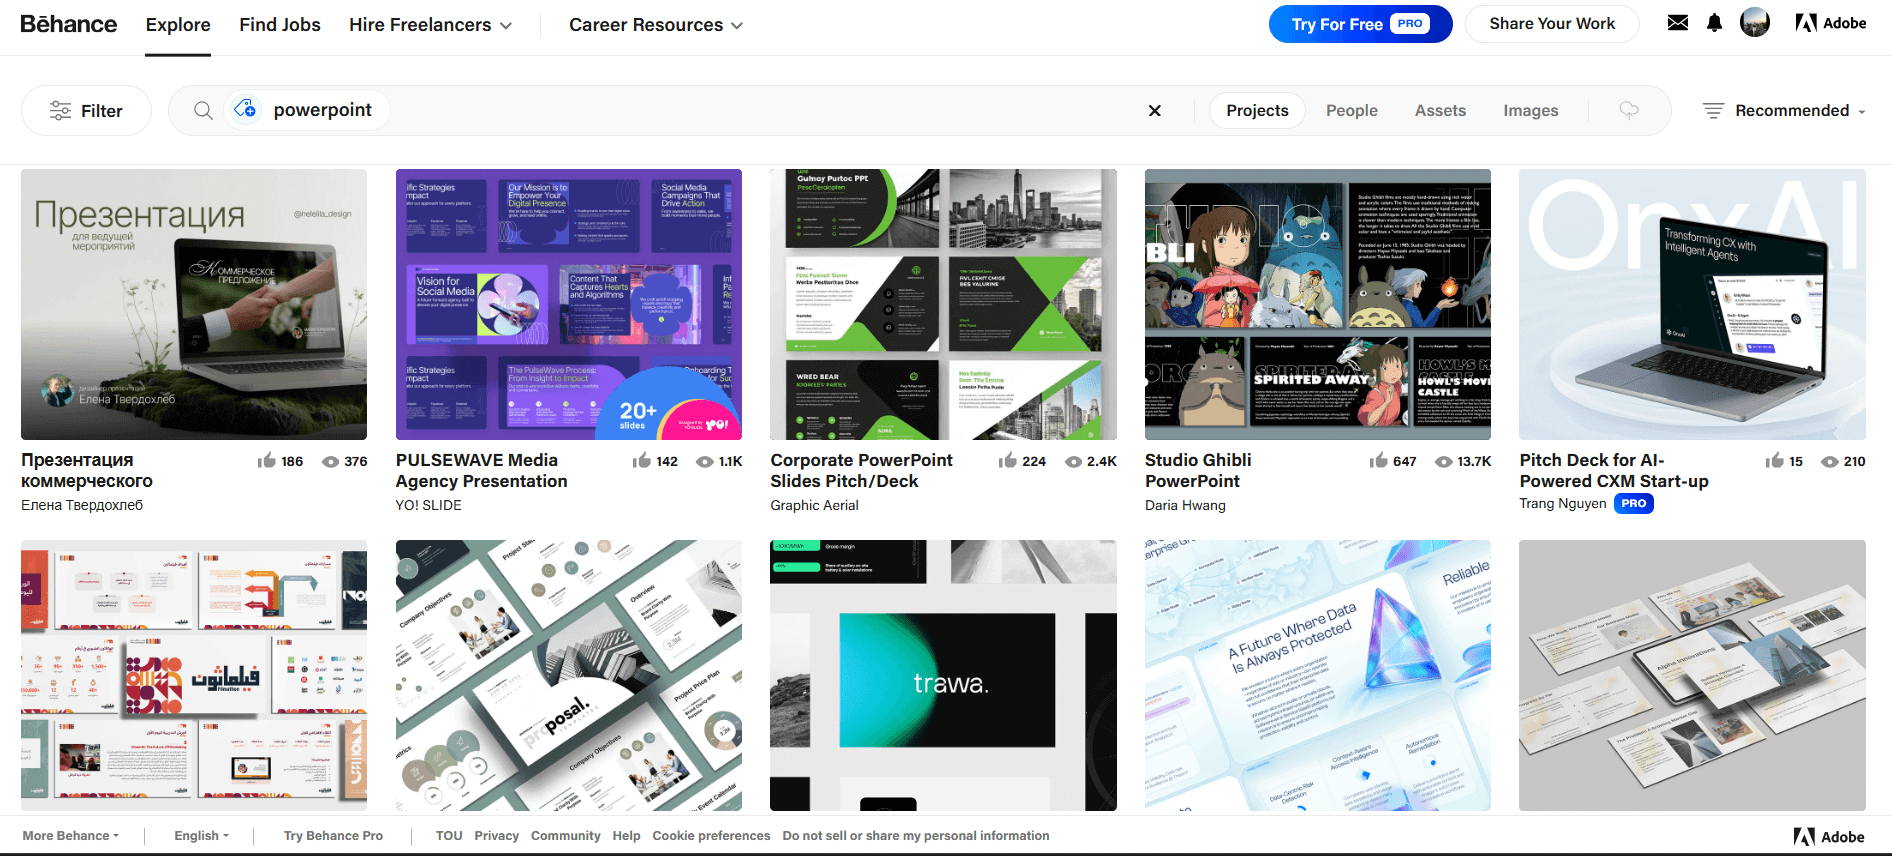
Task: Clear the search with X icon
Action: [1155, 110]
